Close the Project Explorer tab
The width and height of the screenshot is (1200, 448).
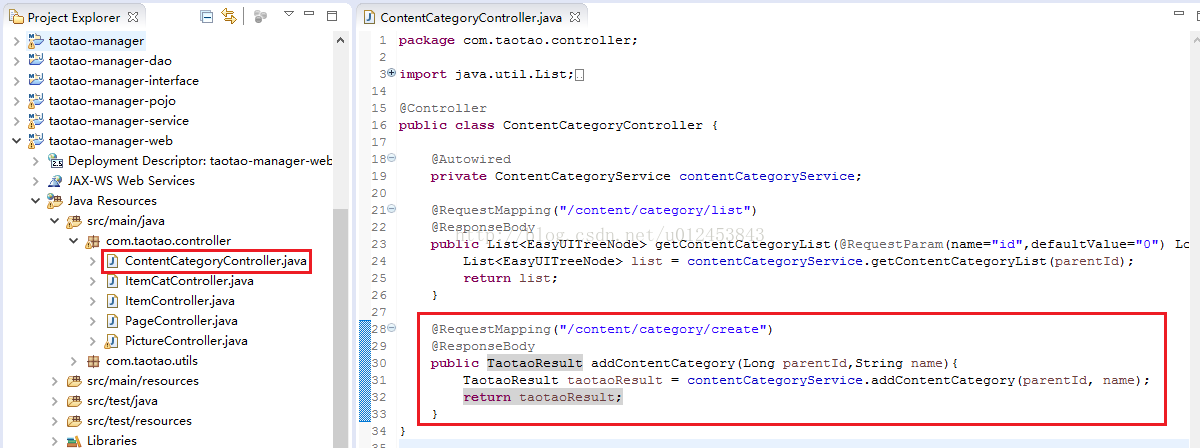pyautogui.click(x=135, y=17)
